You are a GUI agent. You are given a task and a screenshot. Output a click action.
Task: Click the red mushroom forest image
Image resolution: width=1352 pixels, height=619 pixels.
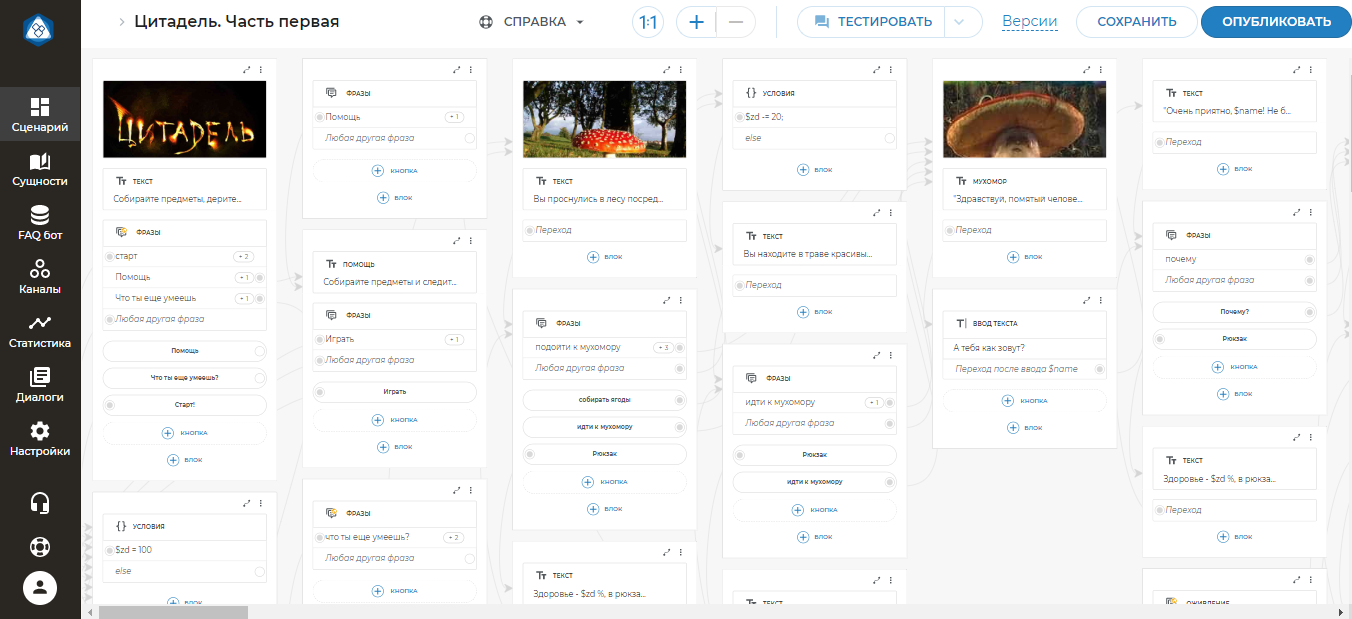click(604, 119)
